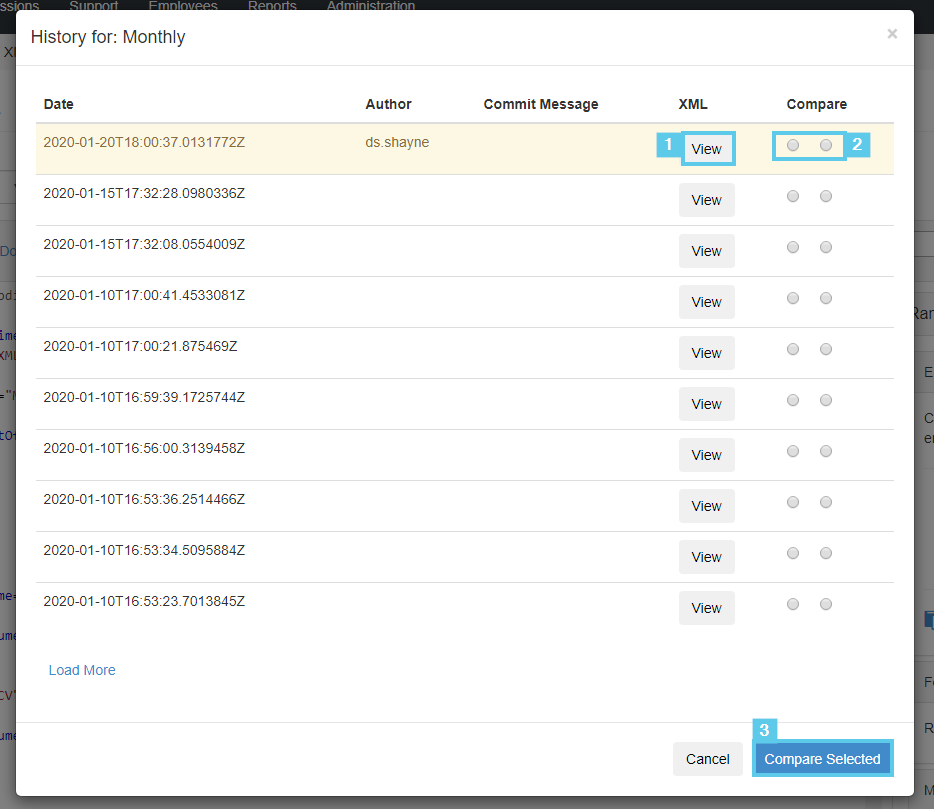Open the Employees menu in top navigation
The width and height of the screenshot is (934, 809).
point(182,5)
